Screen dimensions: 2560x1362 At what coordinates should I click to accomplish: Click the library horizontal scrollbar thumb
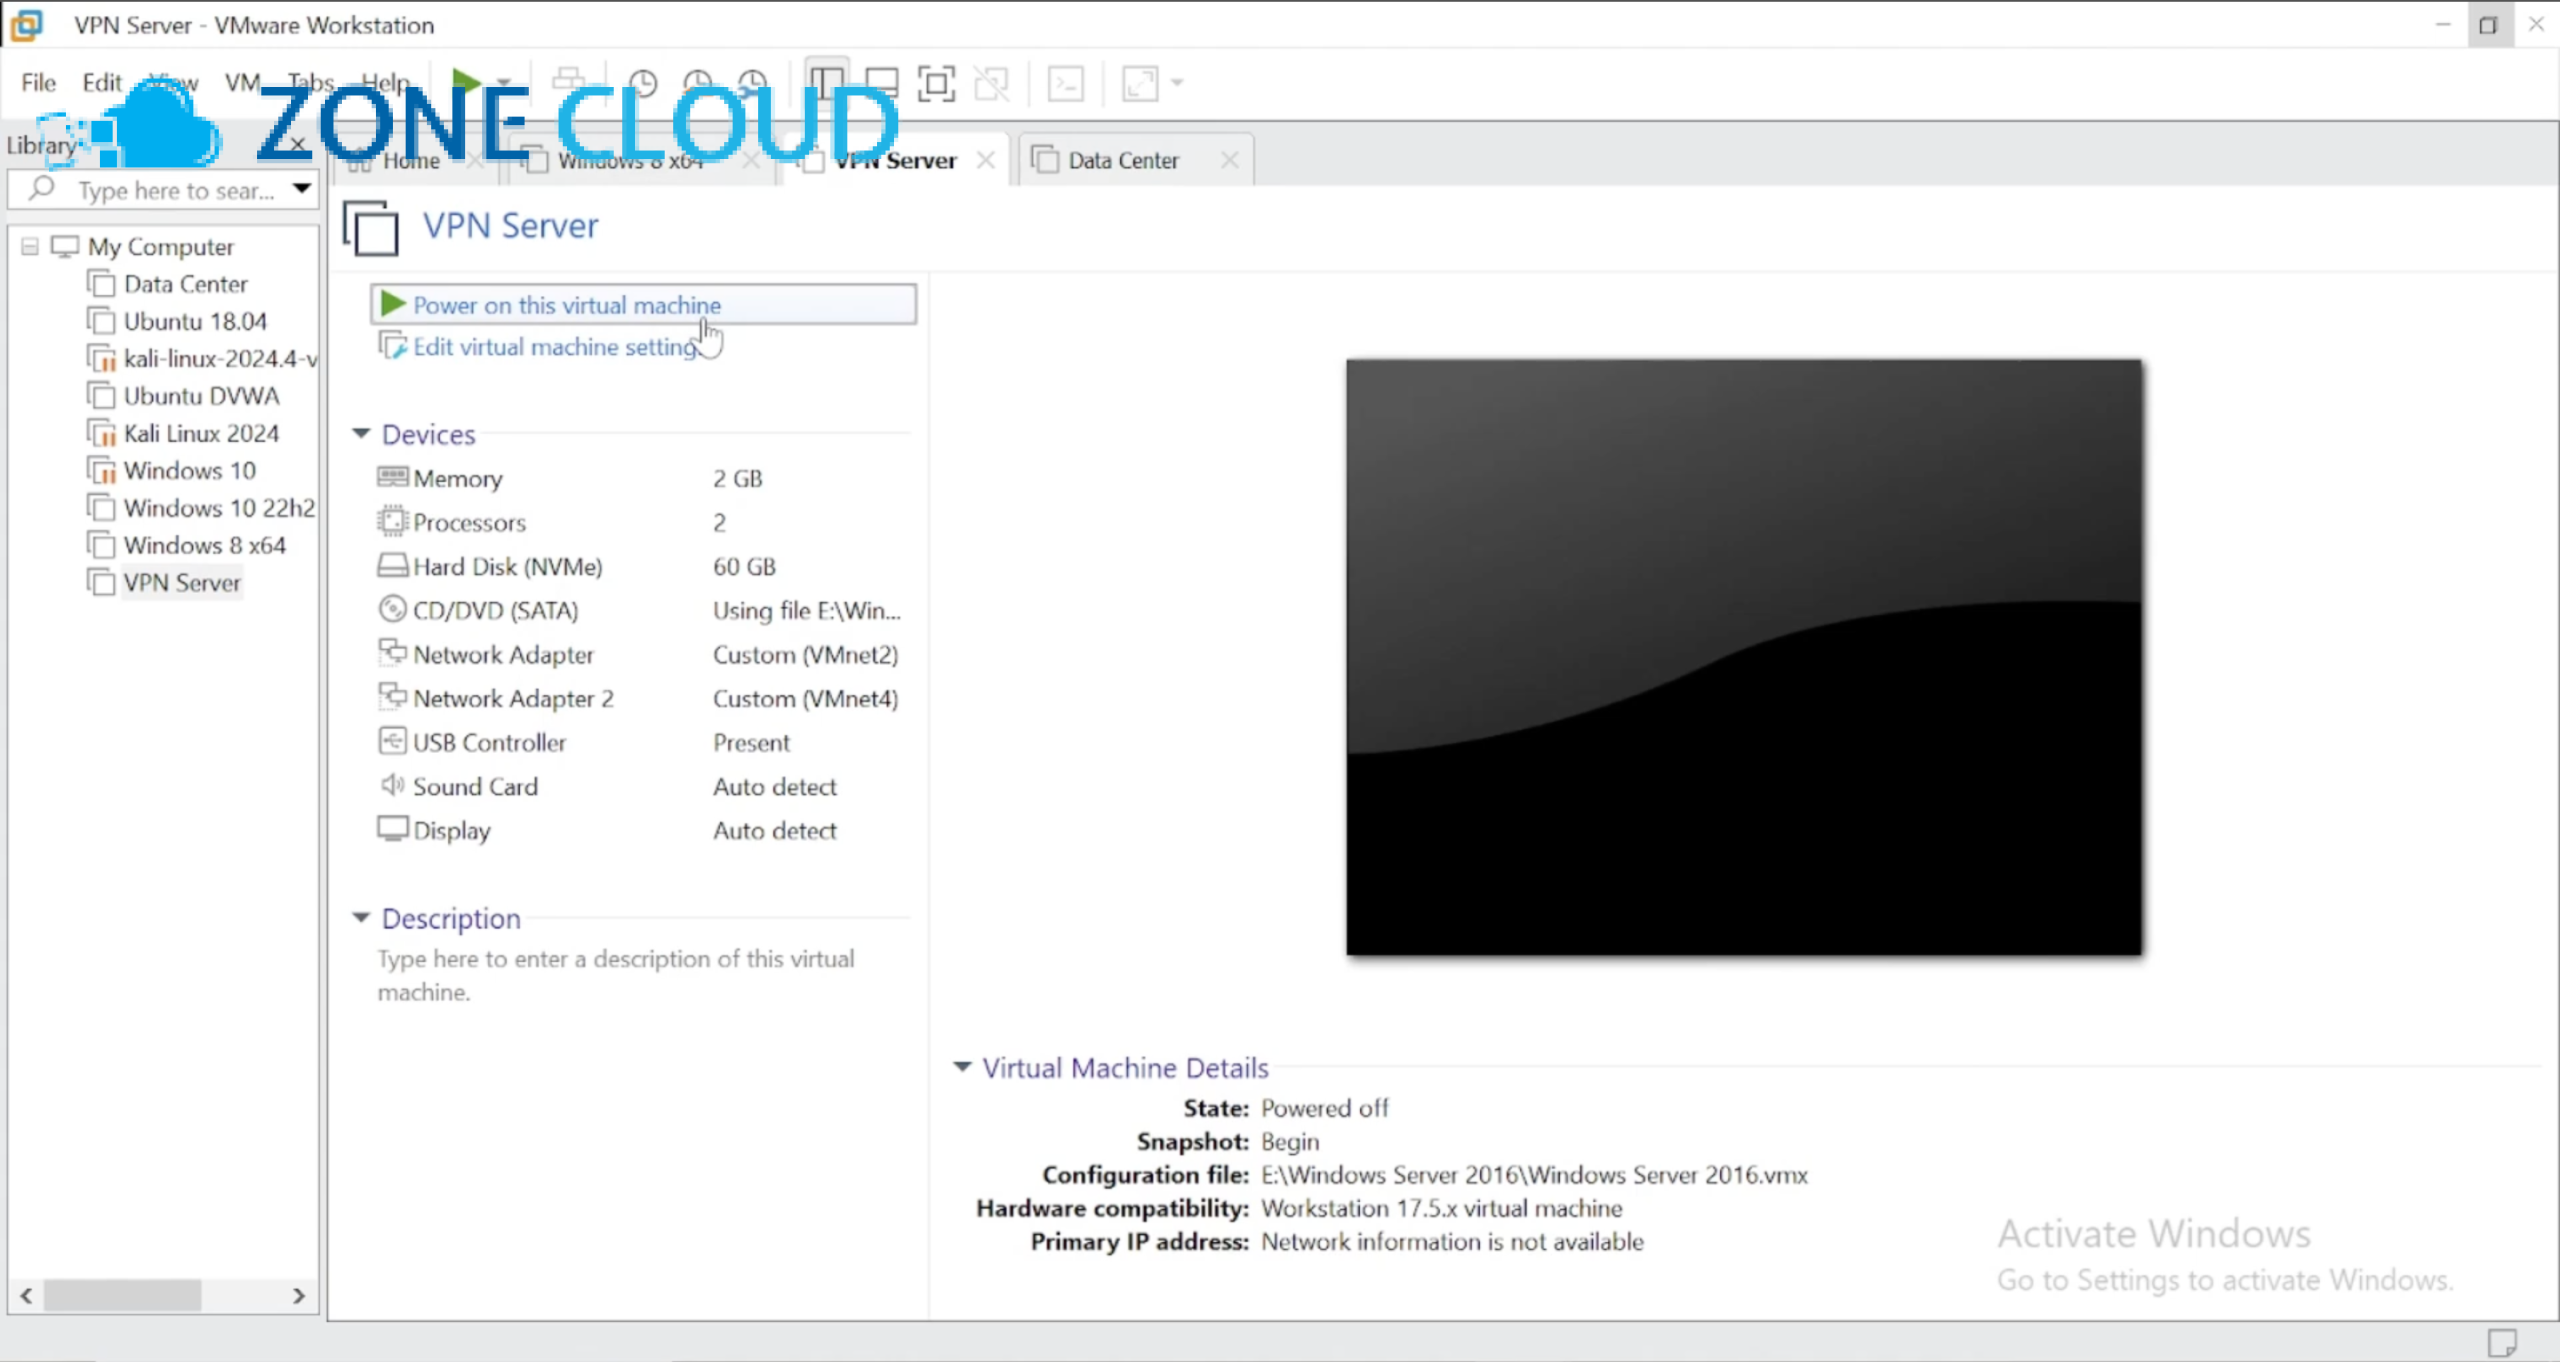pos(122,1296)
